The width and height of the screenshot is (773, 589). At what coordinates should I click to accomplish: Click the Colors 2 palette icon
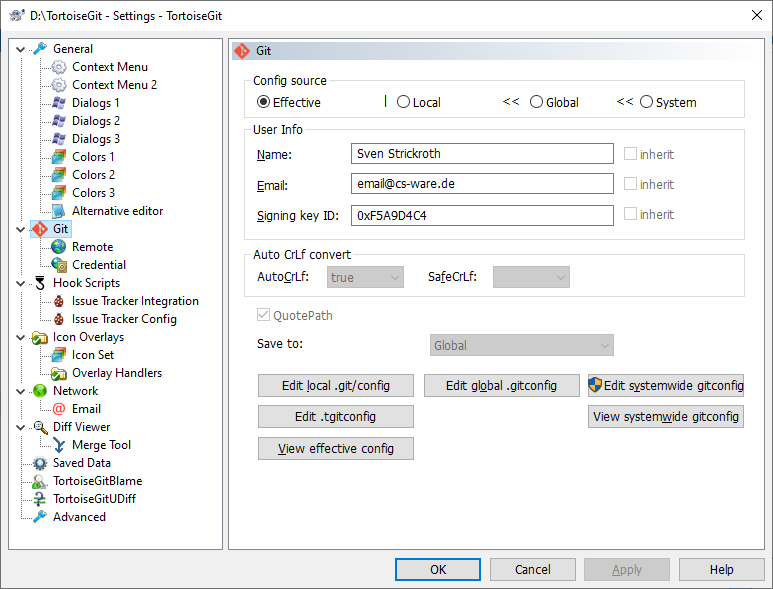59,175
